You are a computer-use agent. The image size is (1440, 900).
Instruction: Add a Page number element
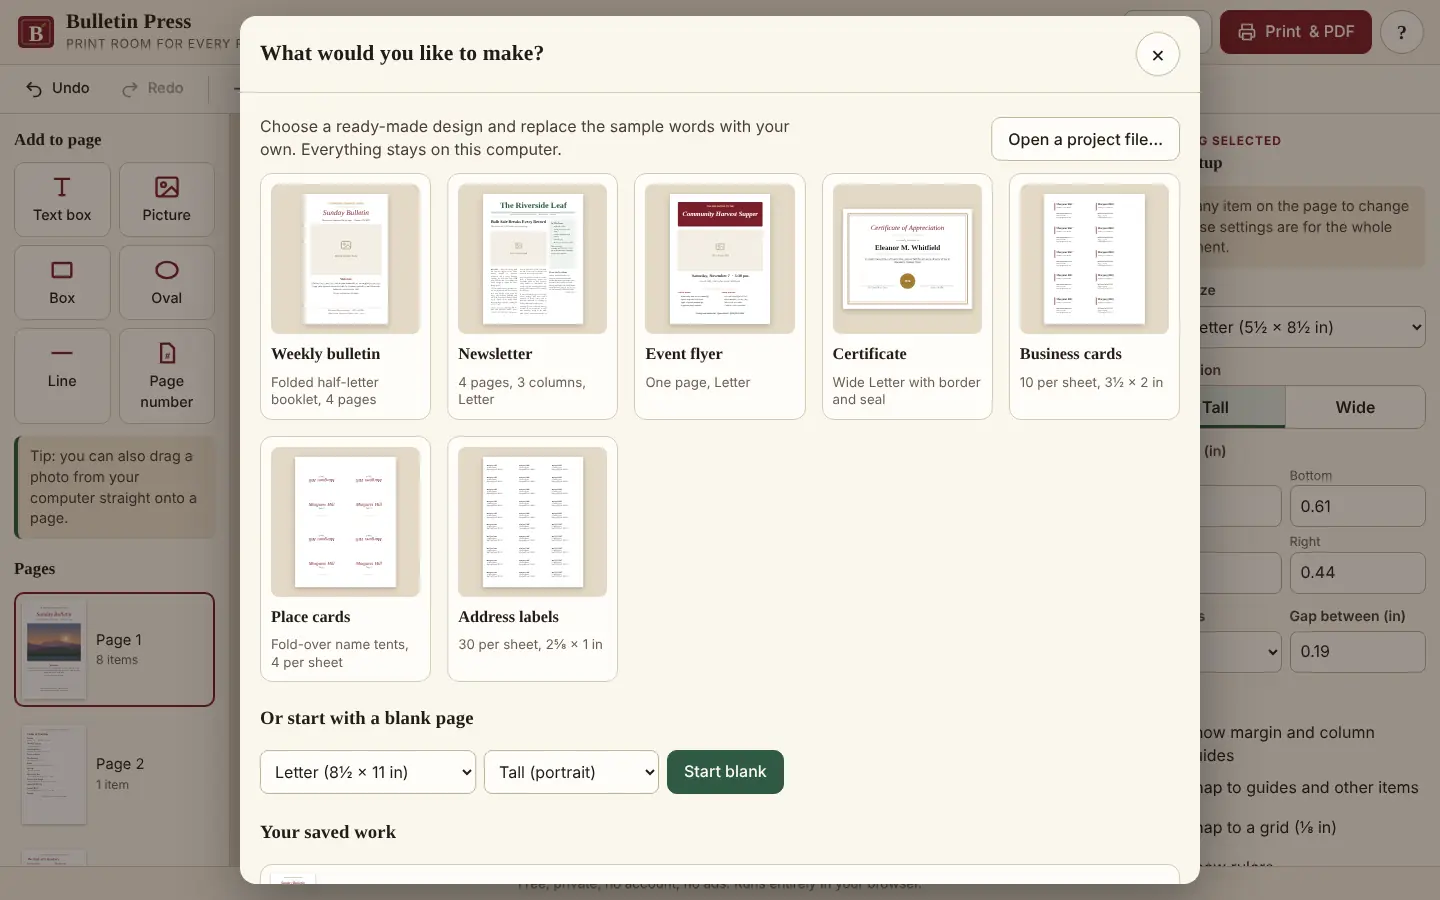pyautogui.click(x=167, y=376)
